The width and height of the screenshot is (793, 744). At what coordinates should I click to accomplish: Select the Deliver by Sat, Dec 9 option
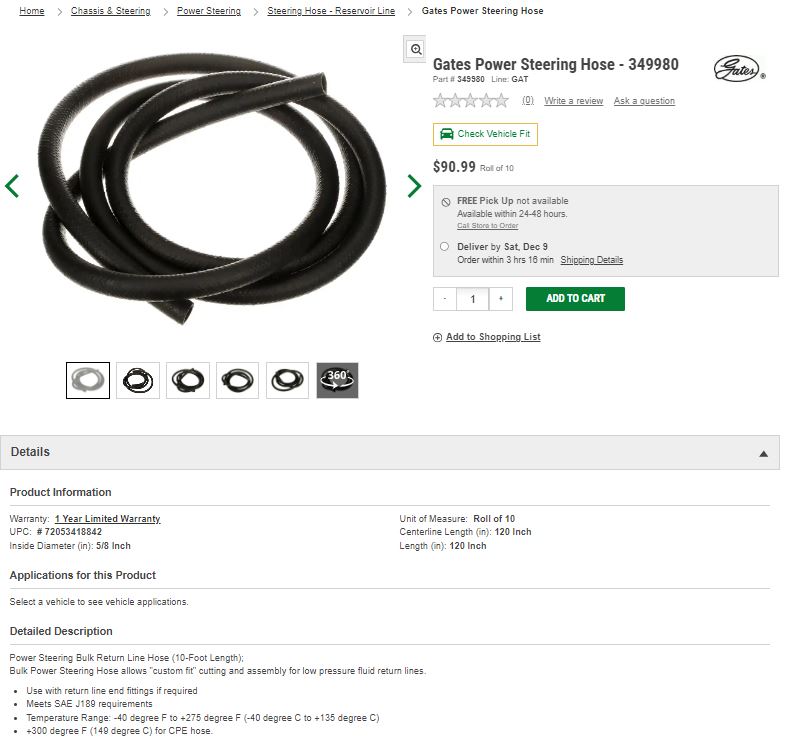coord(444,246)
